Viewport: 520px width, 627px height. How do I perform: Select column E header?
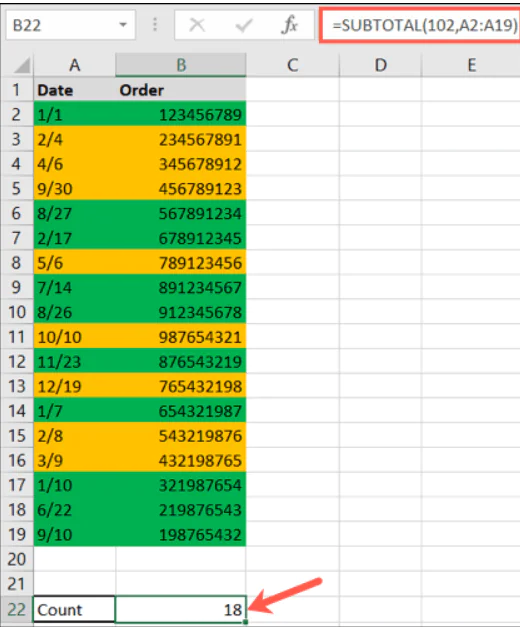click(471, 65)
